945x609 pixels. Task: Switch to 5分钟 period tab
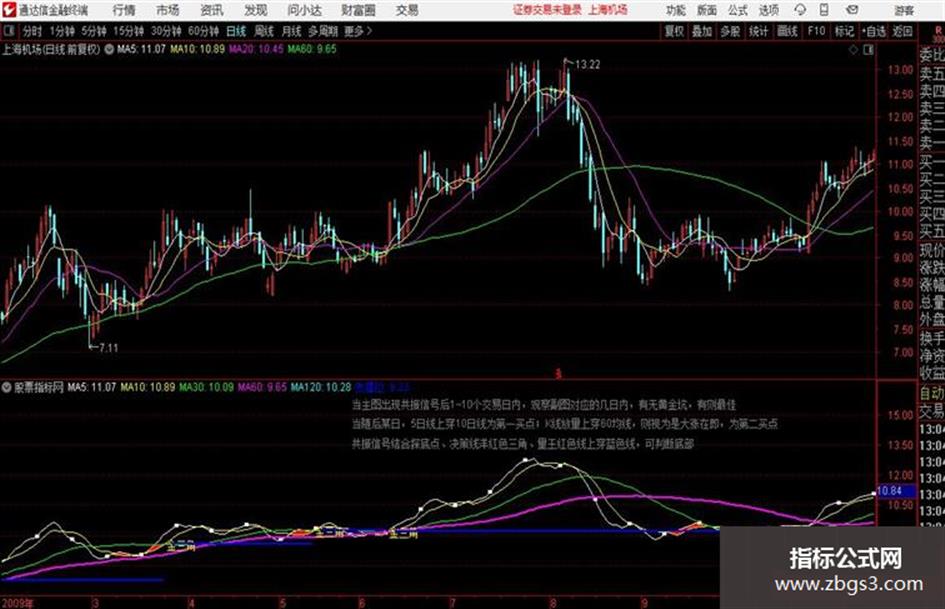[94, 31]
